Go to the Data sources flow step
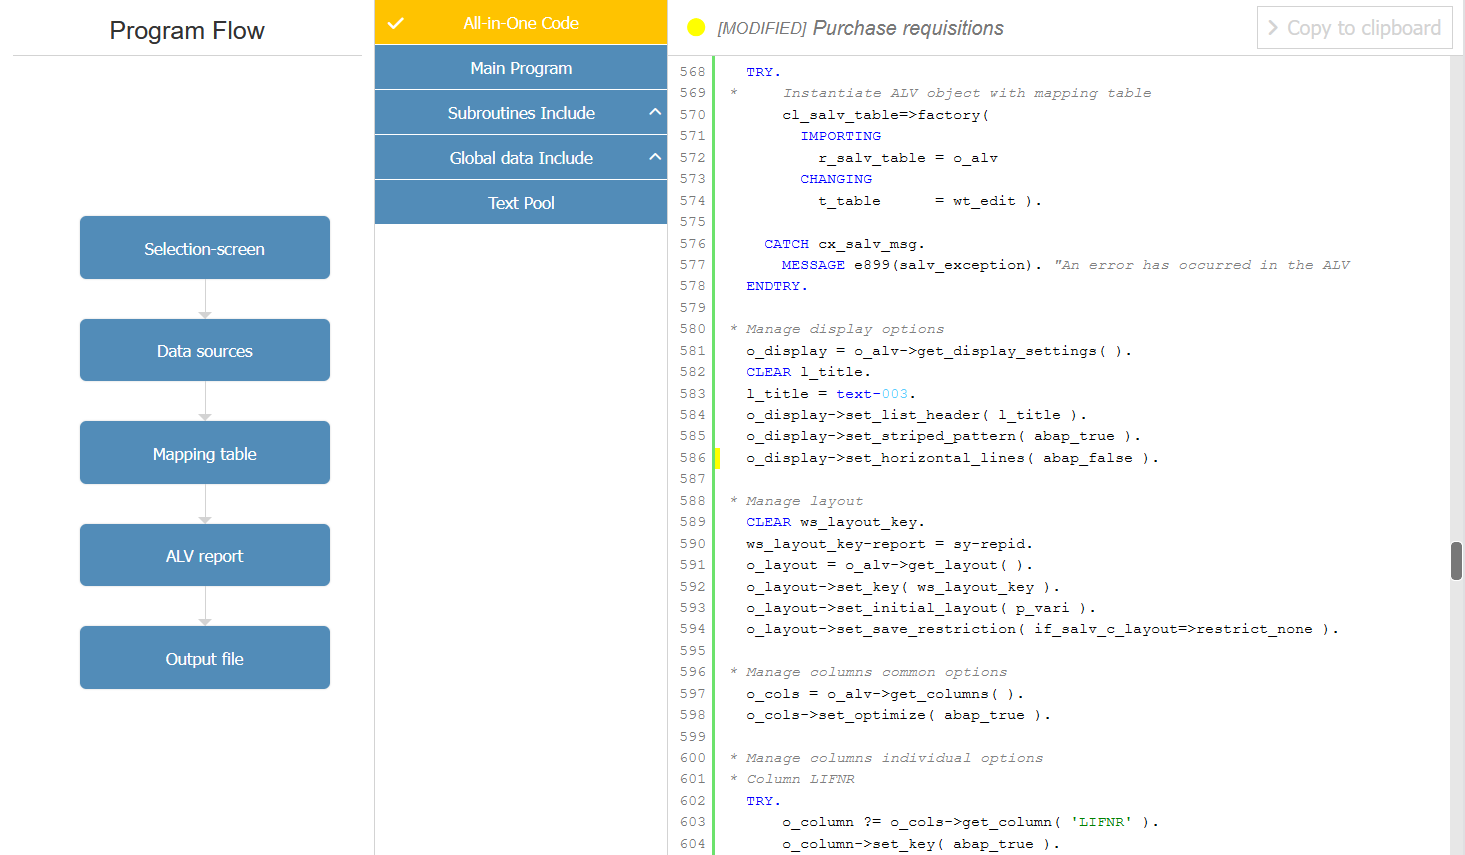This screenshot has height=855, width=1465. pyautogui.click(x=205, y=350)
